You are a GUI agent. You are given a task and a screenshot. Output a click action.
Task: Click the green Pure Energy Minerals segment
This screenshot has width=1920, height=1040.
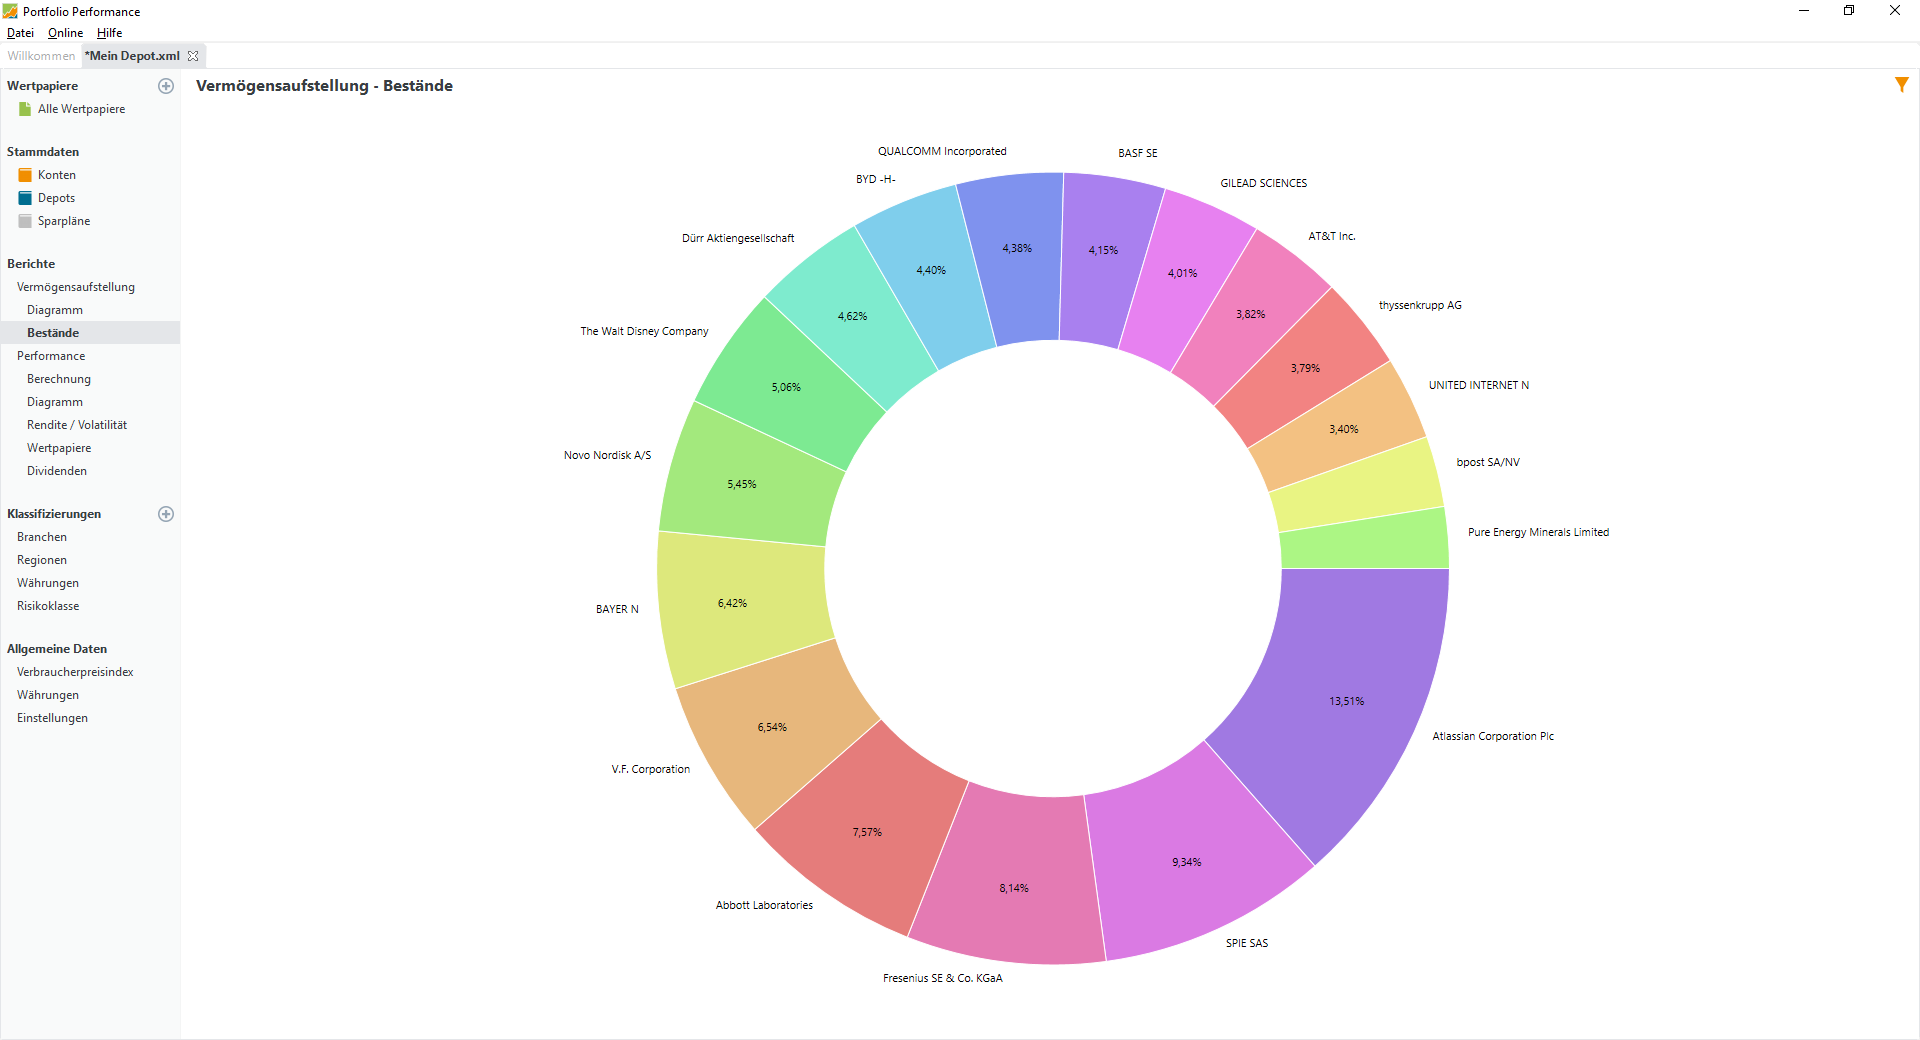[x=1366, y=540]
